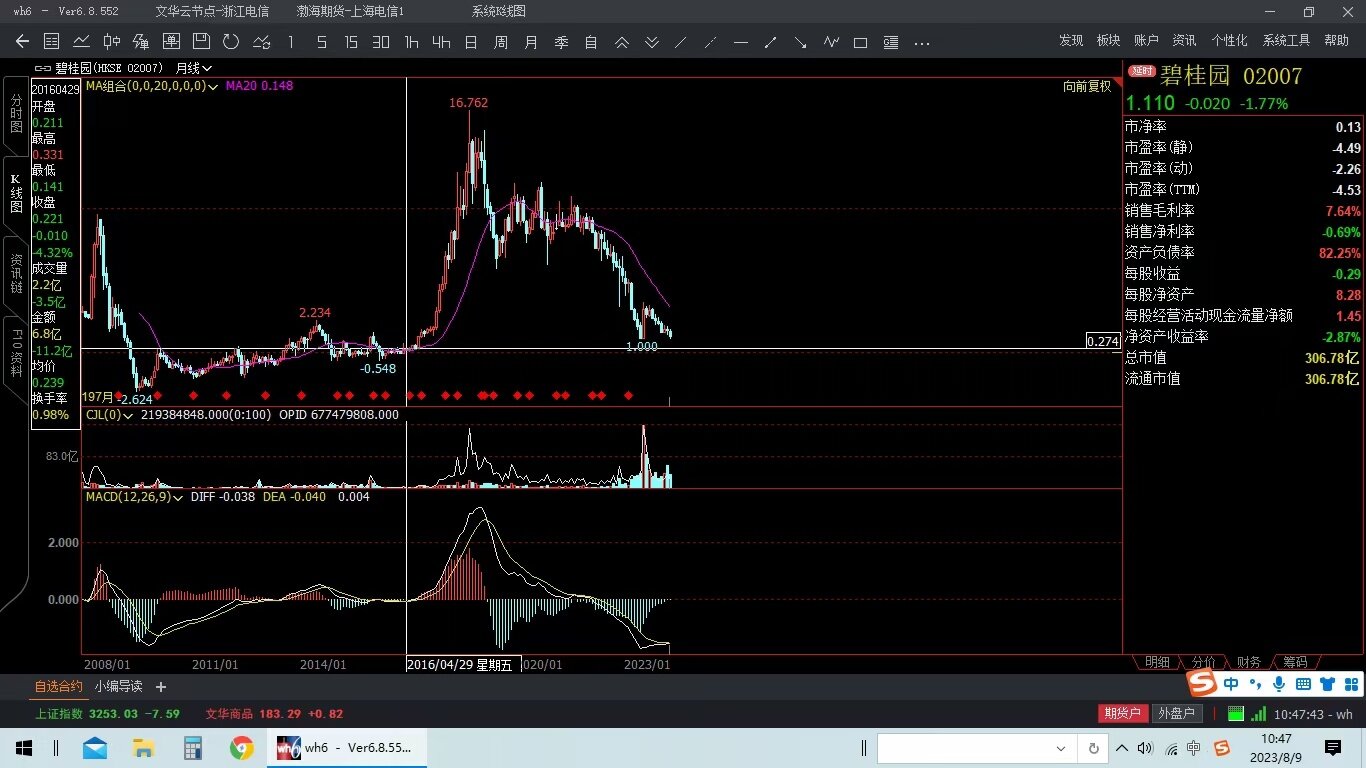Click the floppy disk save icon
This screenshot has height=768, width=1366.
pos(201,42)
